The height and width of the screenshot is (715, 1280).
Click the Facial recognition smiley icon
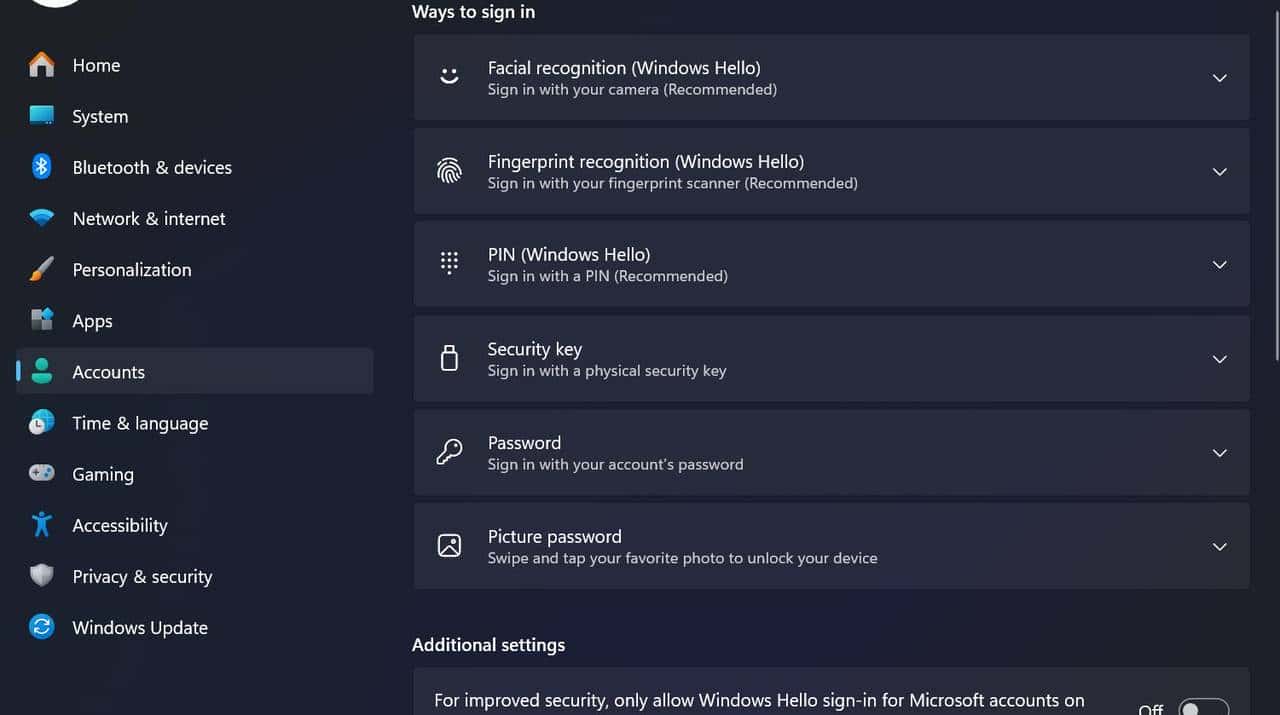pos(449,77)
